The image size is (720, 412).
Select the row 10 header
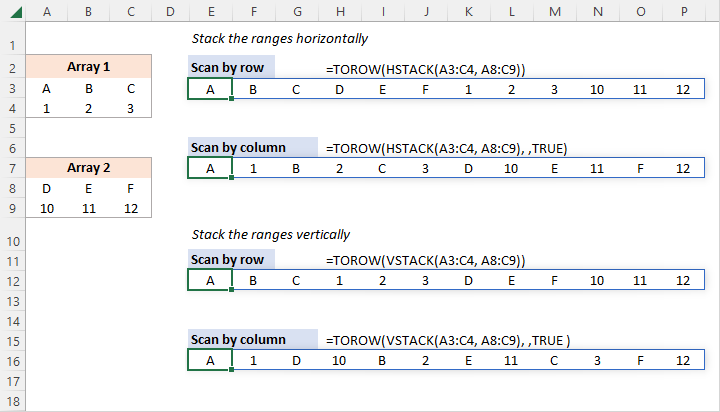(x=11, y=242)
